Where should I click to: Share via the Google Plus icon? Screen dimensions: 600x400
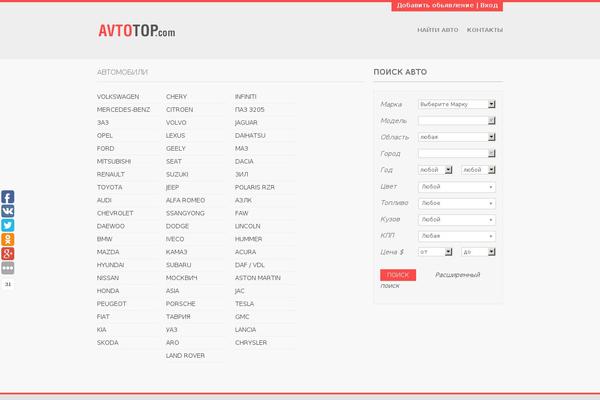coord(8,254)
